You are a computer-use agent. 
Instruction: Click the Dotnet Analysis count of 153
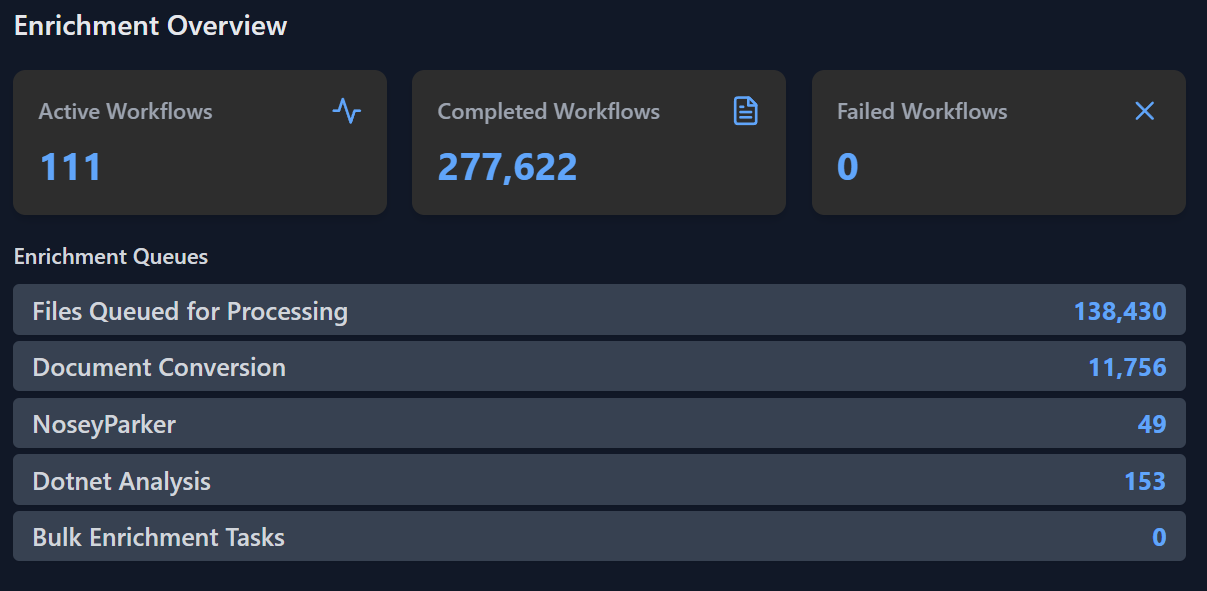[x=1144, y=482]
